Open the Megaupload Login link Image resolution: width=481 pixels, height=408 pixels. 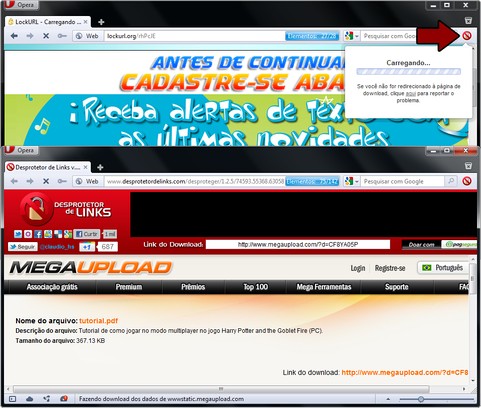(358, 268)
